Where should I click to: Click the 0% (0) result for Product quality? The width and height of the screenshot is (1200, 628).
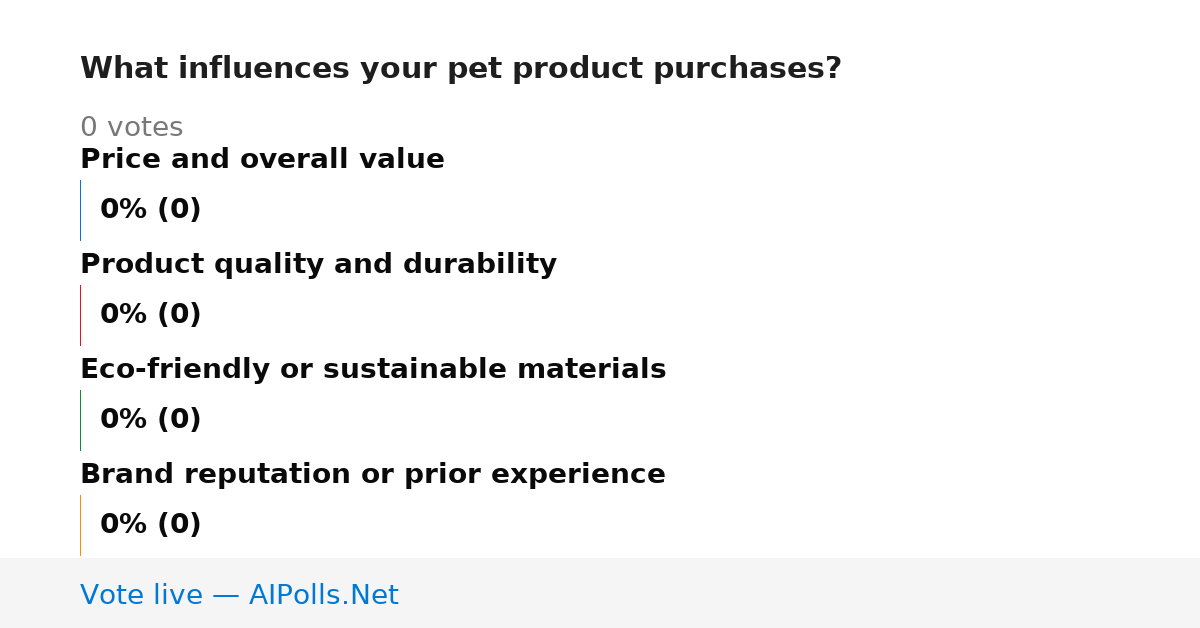pos(151,315)
